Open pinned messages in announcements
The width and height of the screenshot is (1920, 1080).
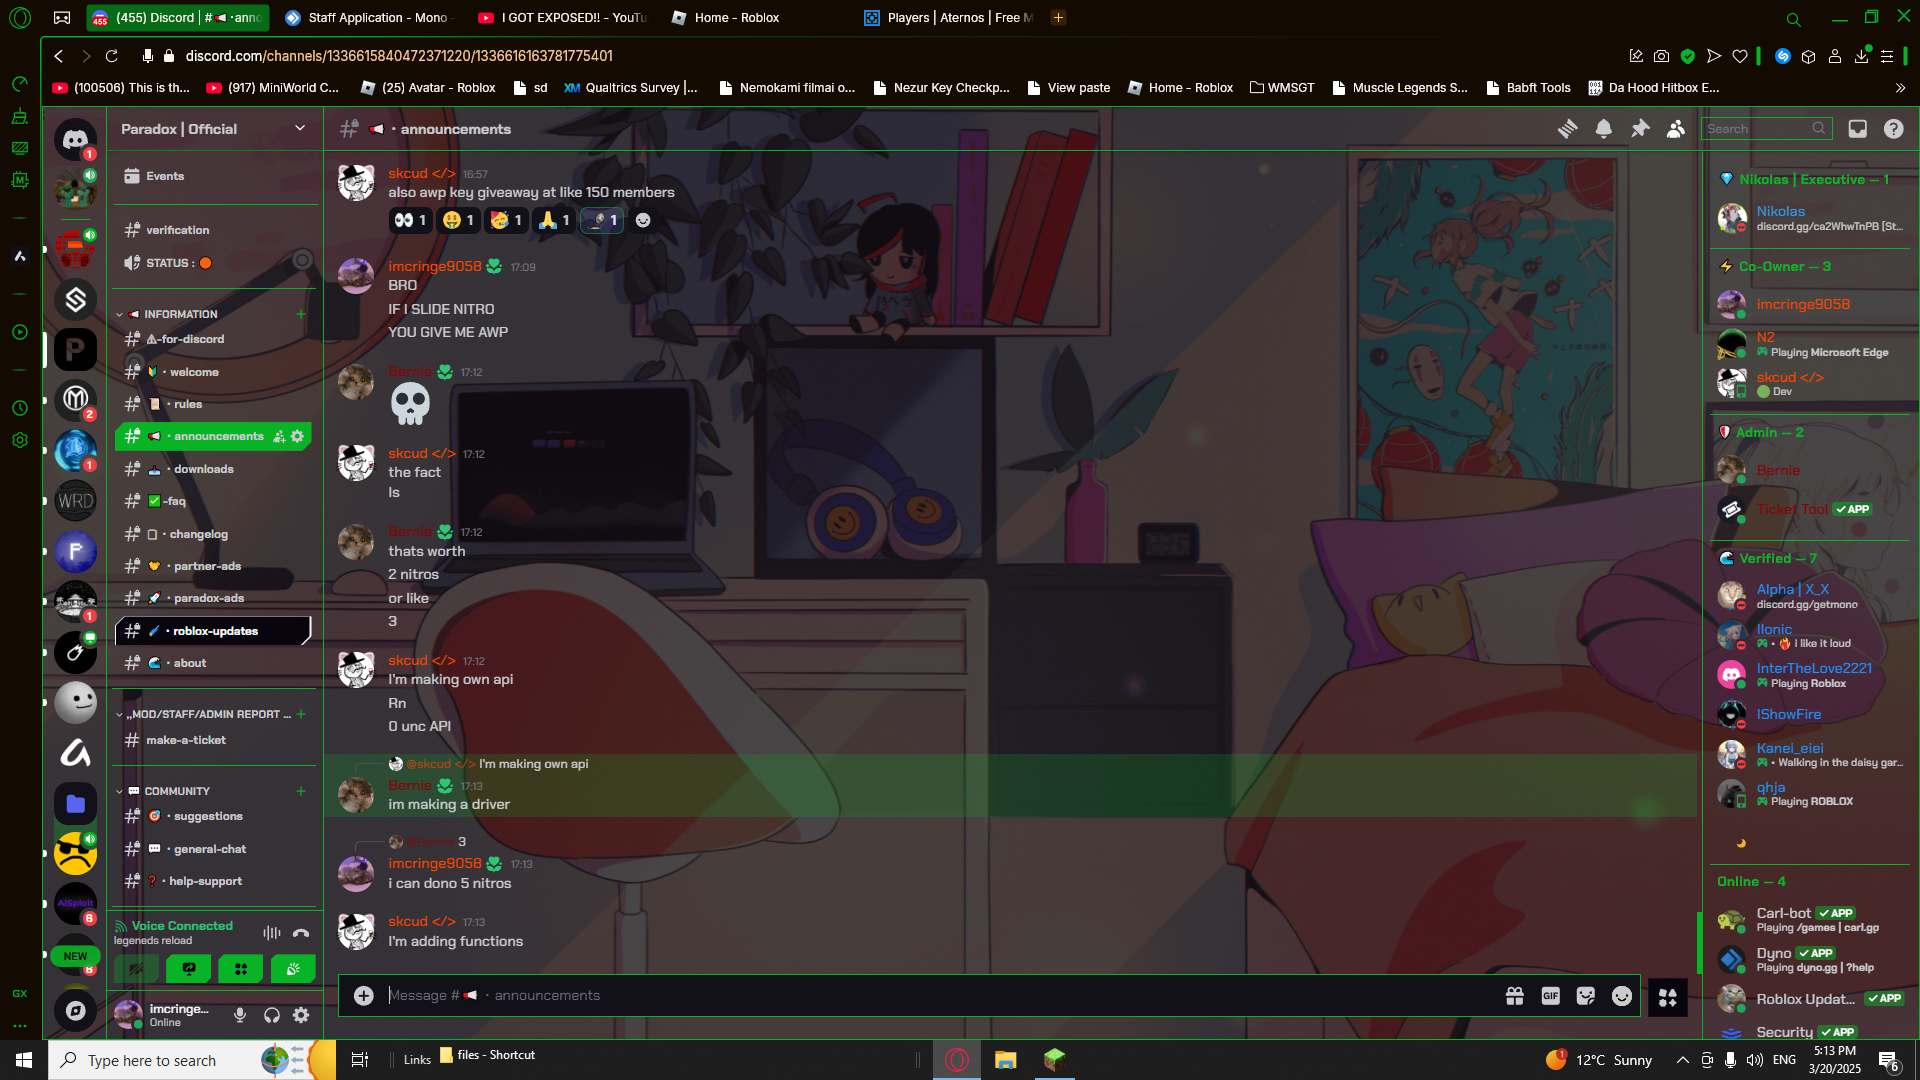(x=1640, y=129)
